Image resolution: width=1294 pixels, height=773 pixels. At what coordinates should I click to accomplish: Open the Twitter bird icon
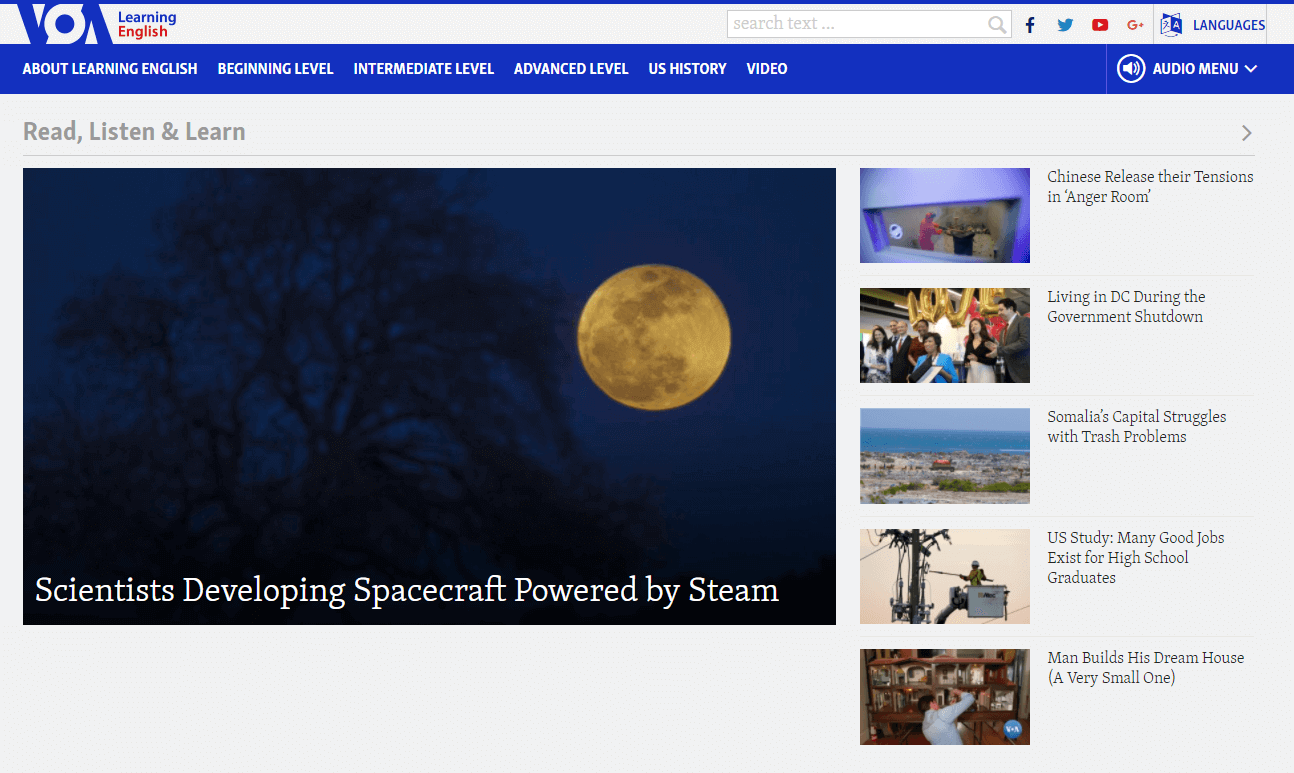tap(1065, 25)
